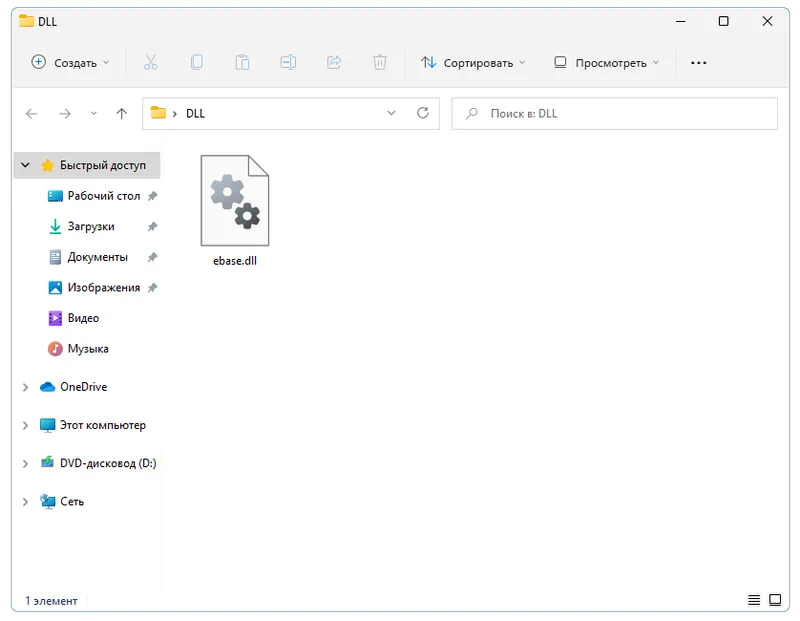
Task: Expand the DVD-дисковод (D:) node
Action: (25, 464)
